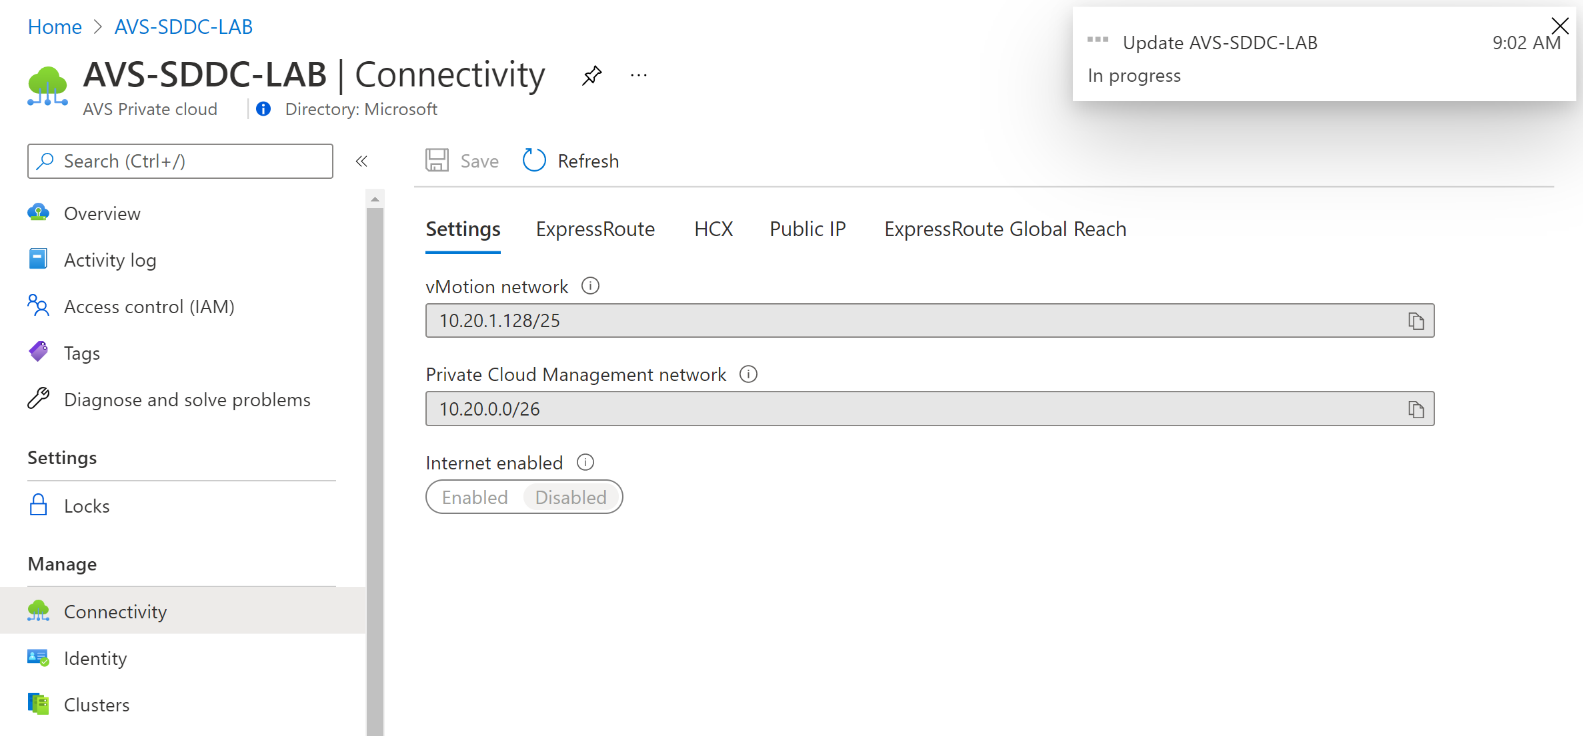The width and height of the screenshot is (1583, 736).
Task: Switch to the ExpressRoute tab
Action: tap(595, 229)
